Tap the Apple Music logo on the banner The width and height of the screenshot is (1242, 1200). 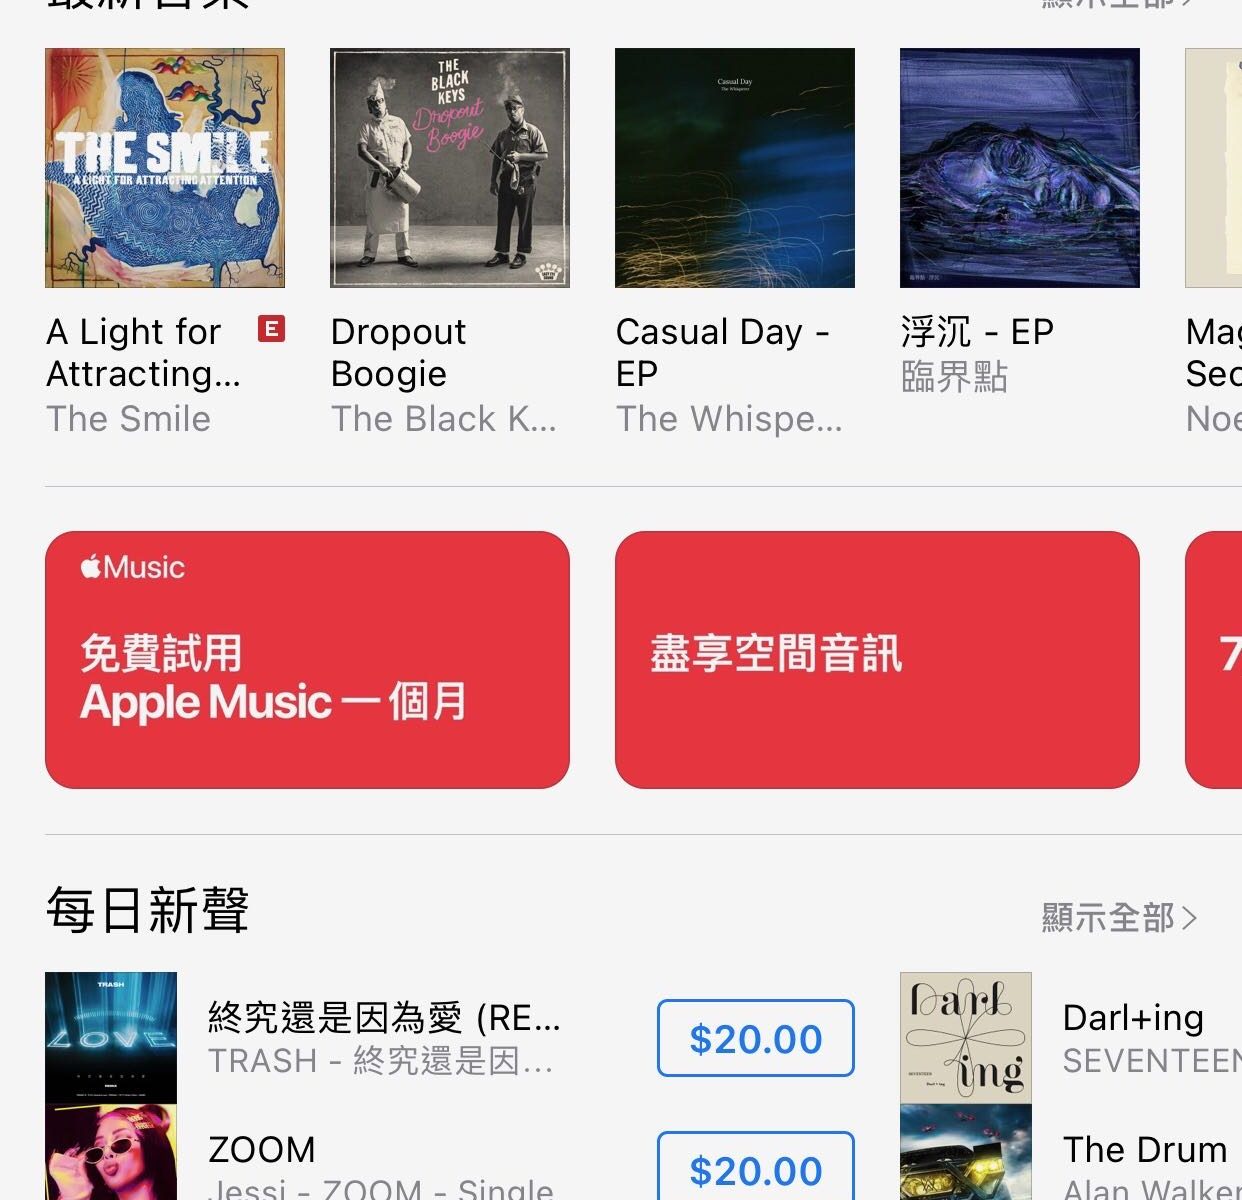click(x=133, y=567)
